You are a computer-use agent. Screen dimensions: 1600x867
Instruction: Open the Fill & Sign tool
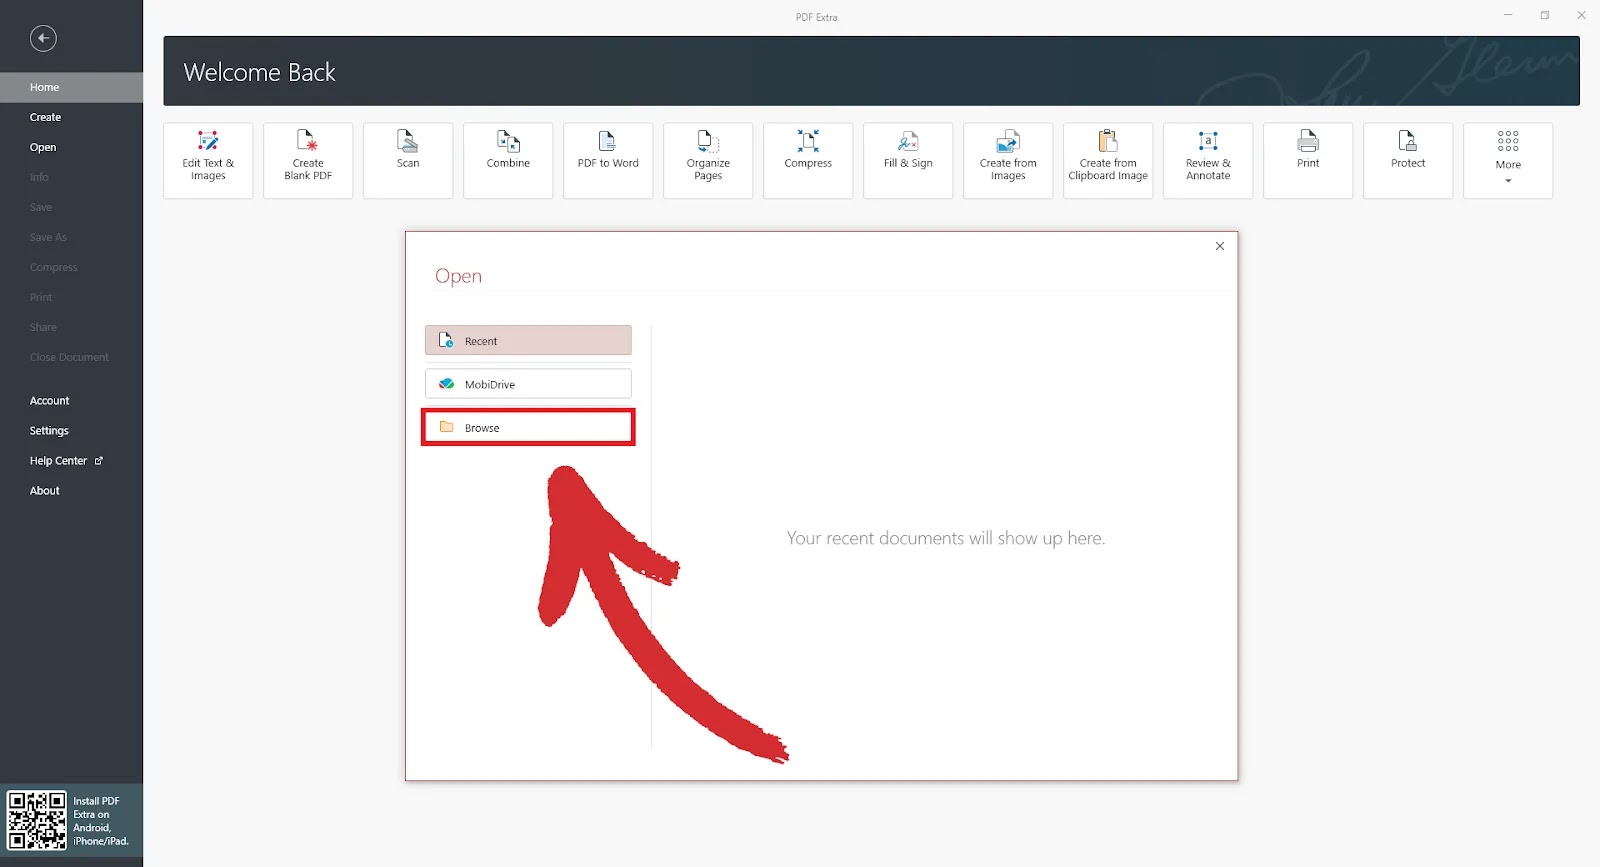908,160
